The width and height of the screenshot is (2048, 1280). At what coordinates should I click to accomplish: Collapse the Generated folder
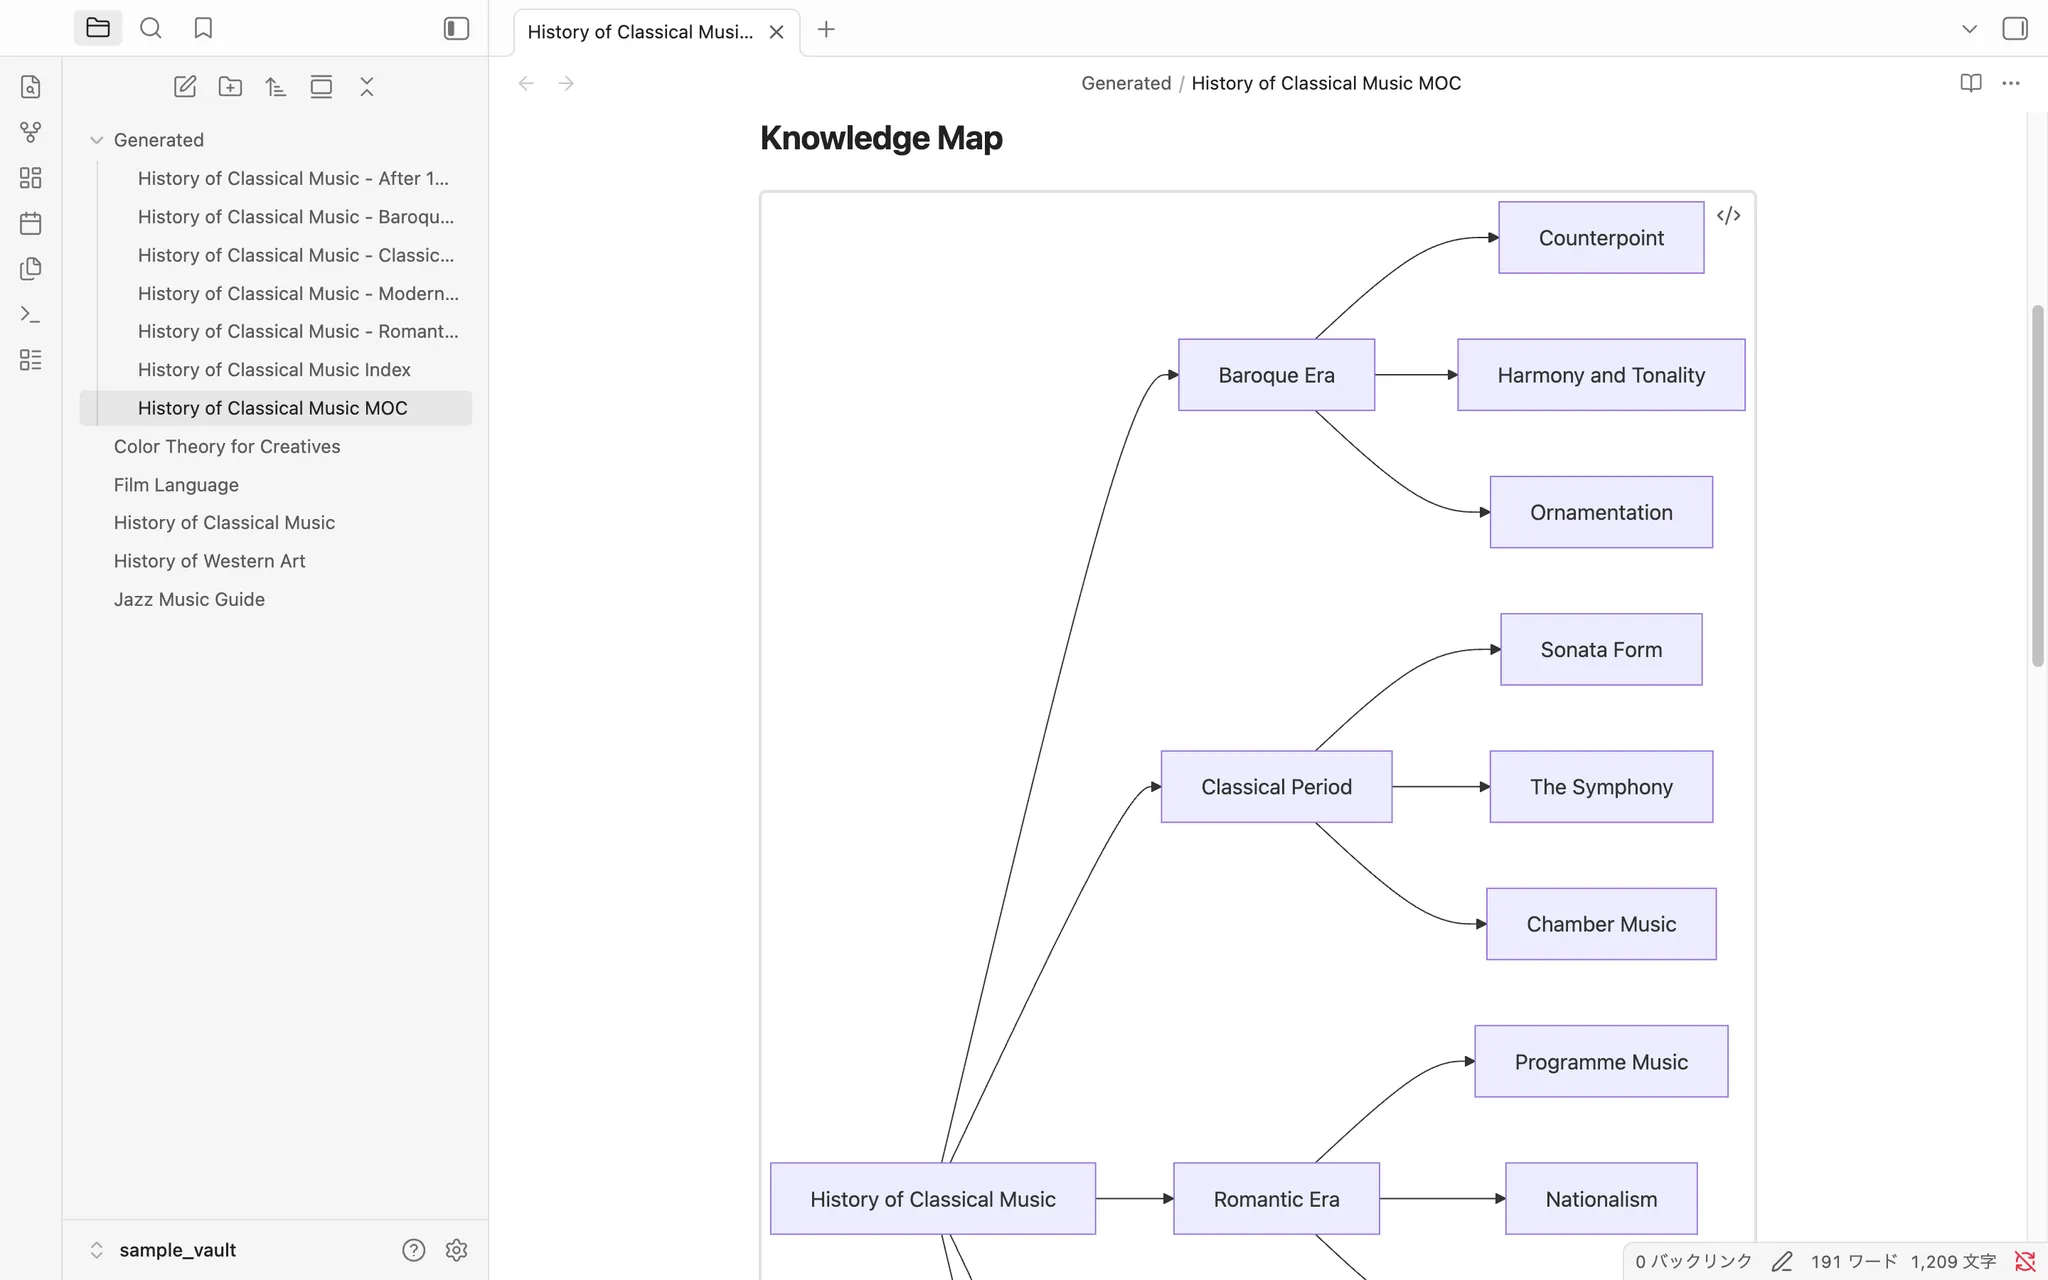[x=97, y=140]
